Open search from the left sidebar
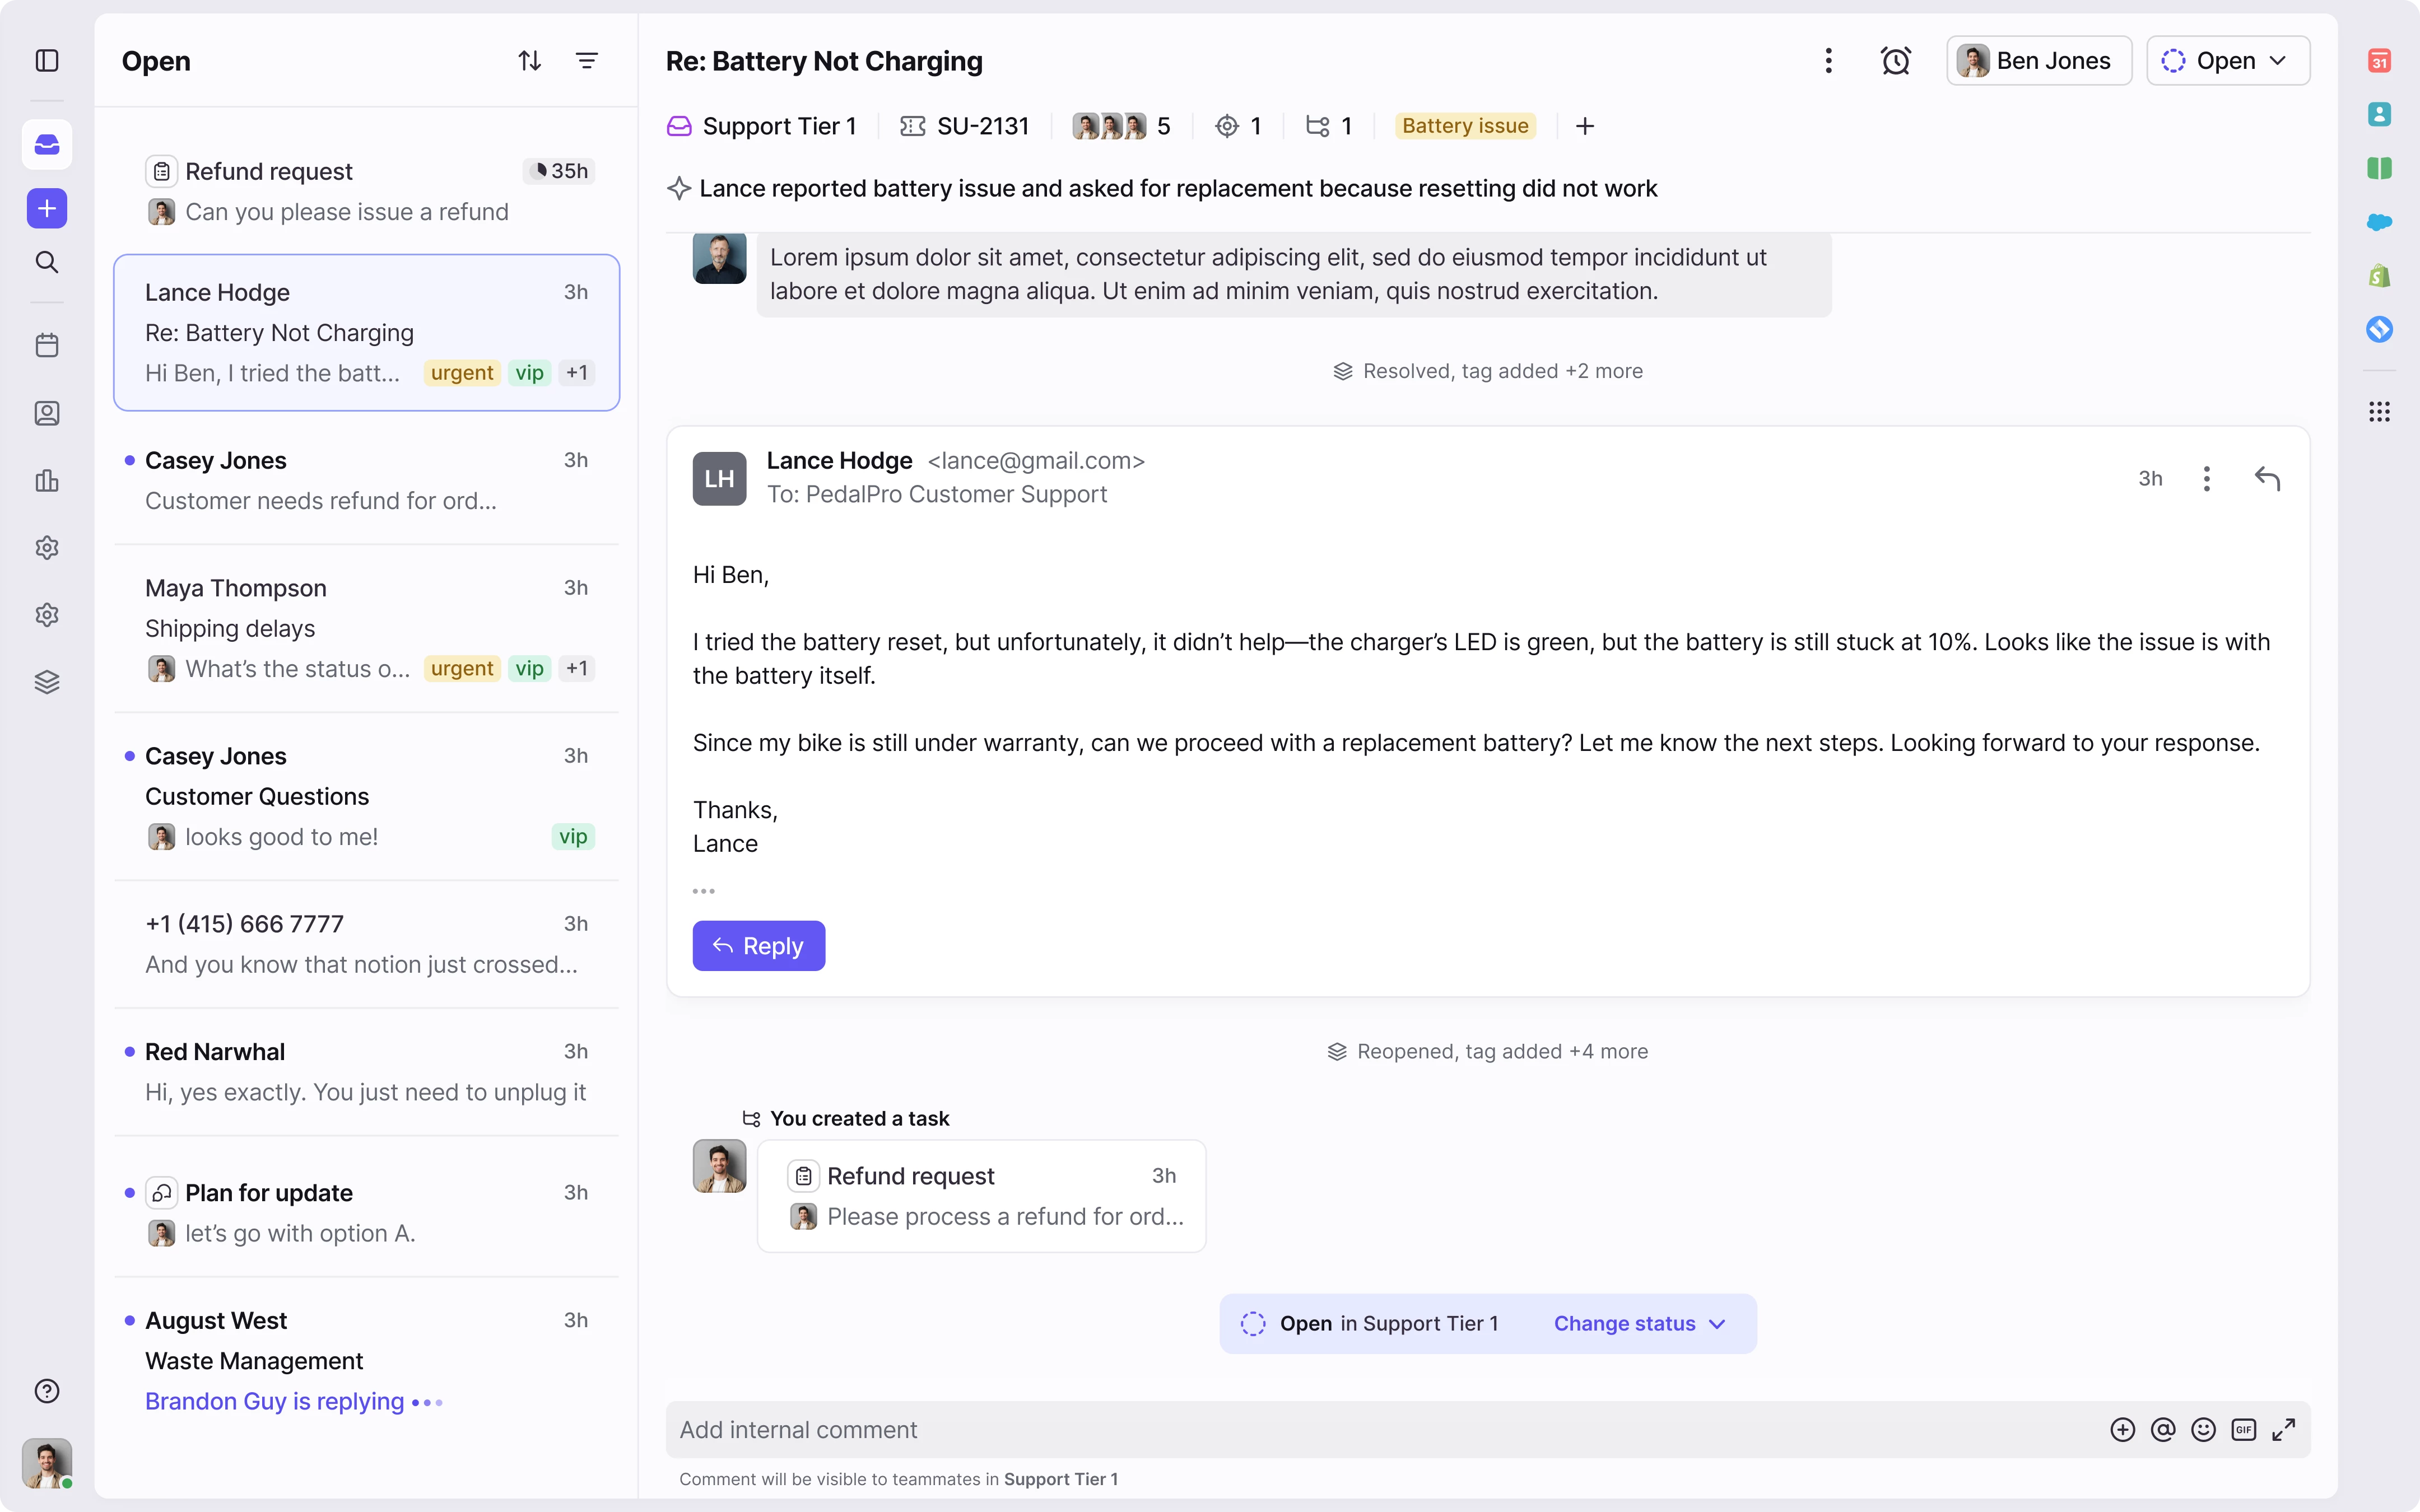 47,262
